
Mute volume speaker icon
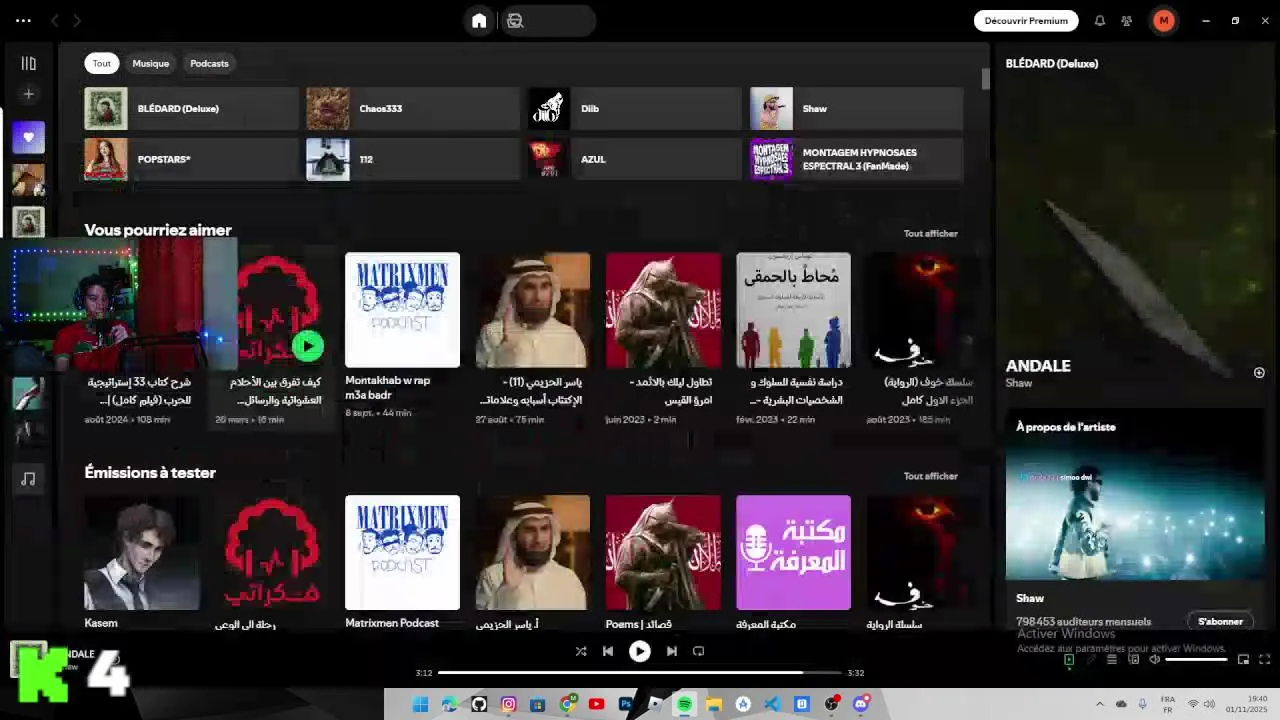click(x=1154, y=660)
